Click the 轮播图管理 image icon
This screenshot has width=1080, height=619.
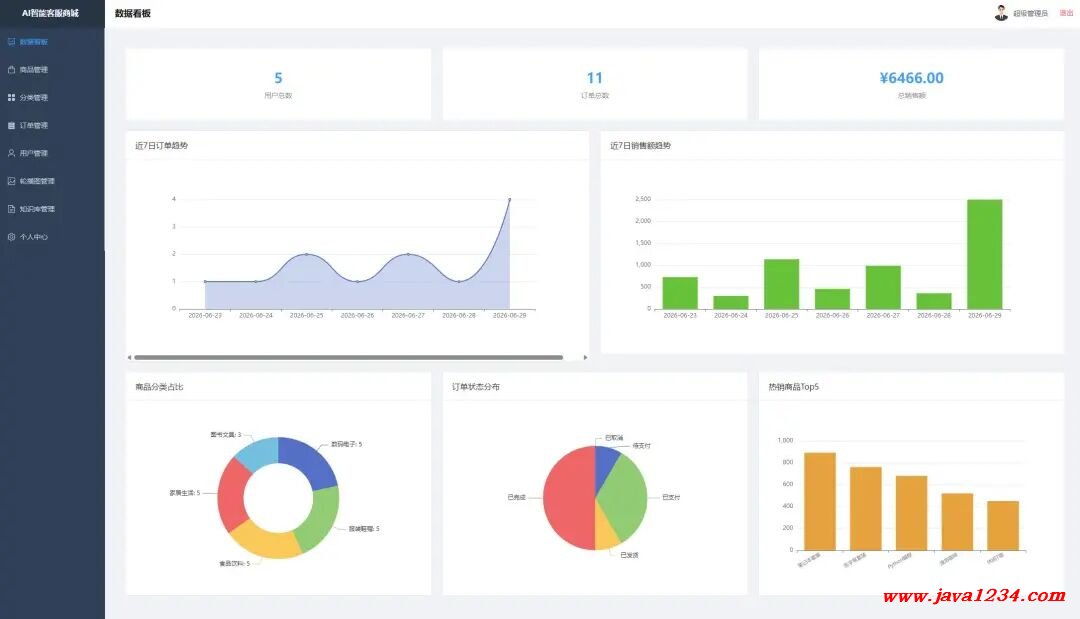pos(11,181)
